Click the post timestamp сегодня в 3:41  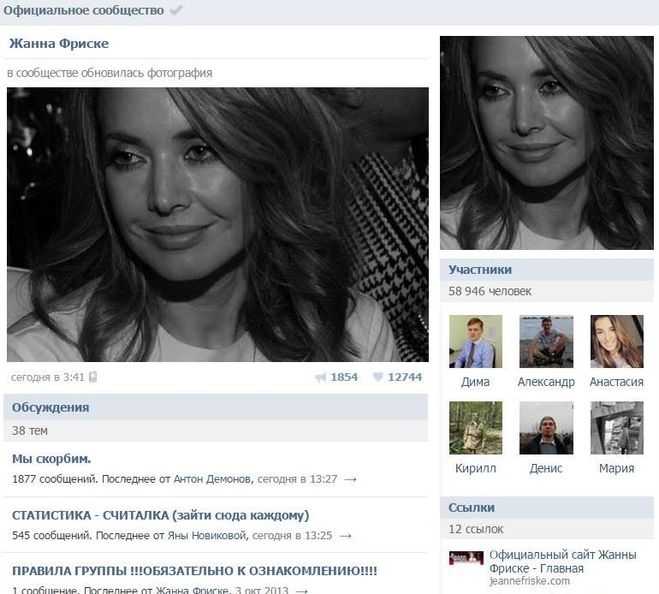pyautogui.click(x=48, y=377)
